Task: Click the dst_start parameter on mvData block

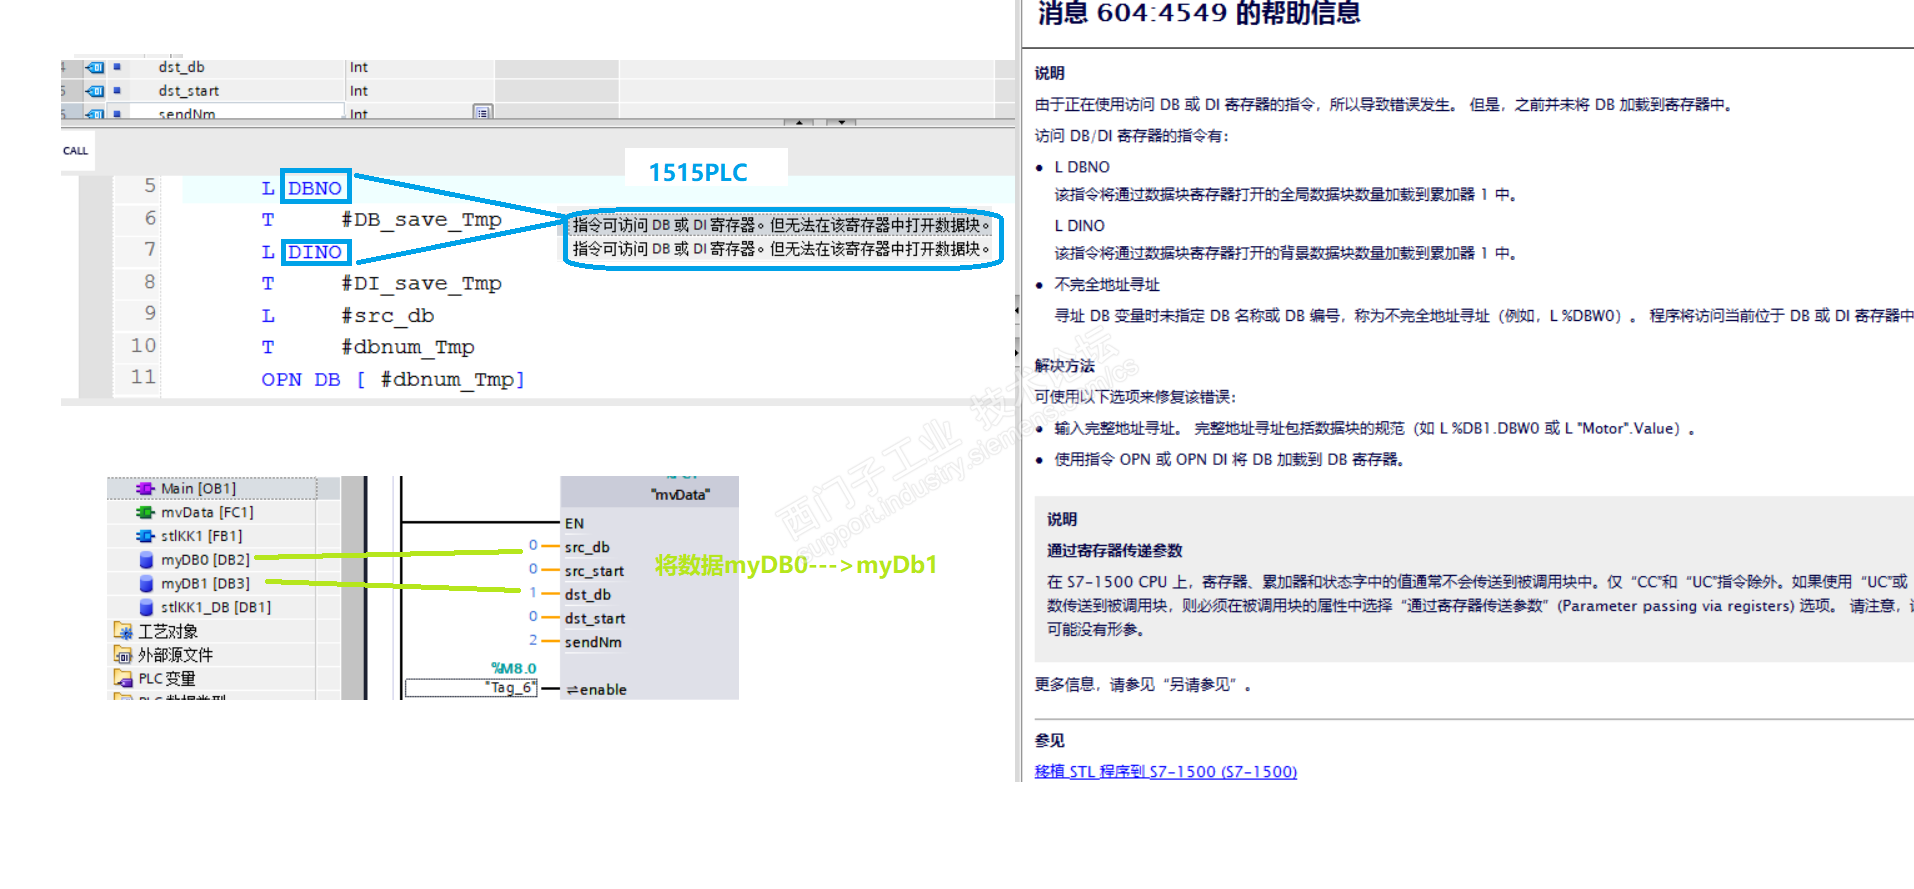Action: pyautogui.click(x=594, y=618)
